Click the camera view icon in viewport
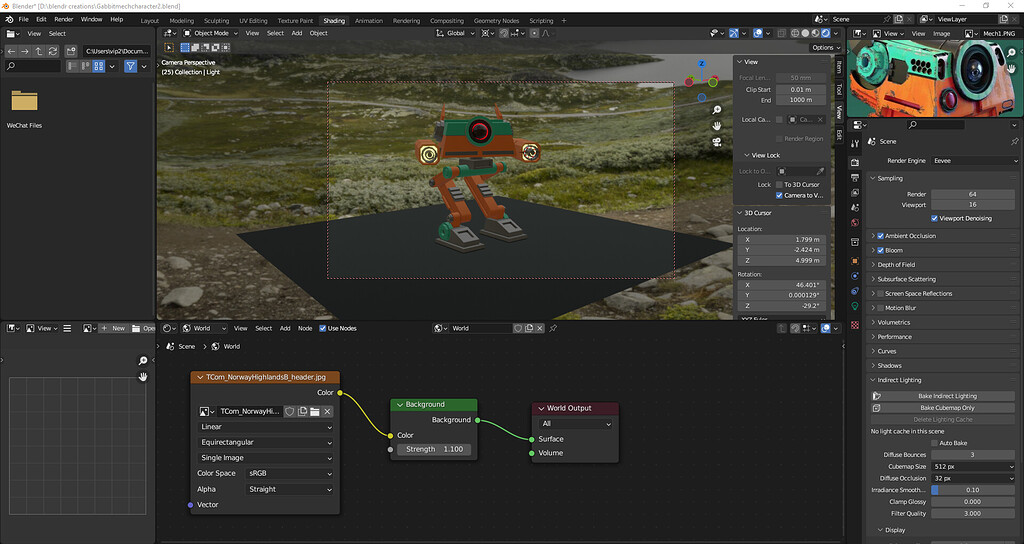This screenshot has height=544, width=1024. click(717, 142)
